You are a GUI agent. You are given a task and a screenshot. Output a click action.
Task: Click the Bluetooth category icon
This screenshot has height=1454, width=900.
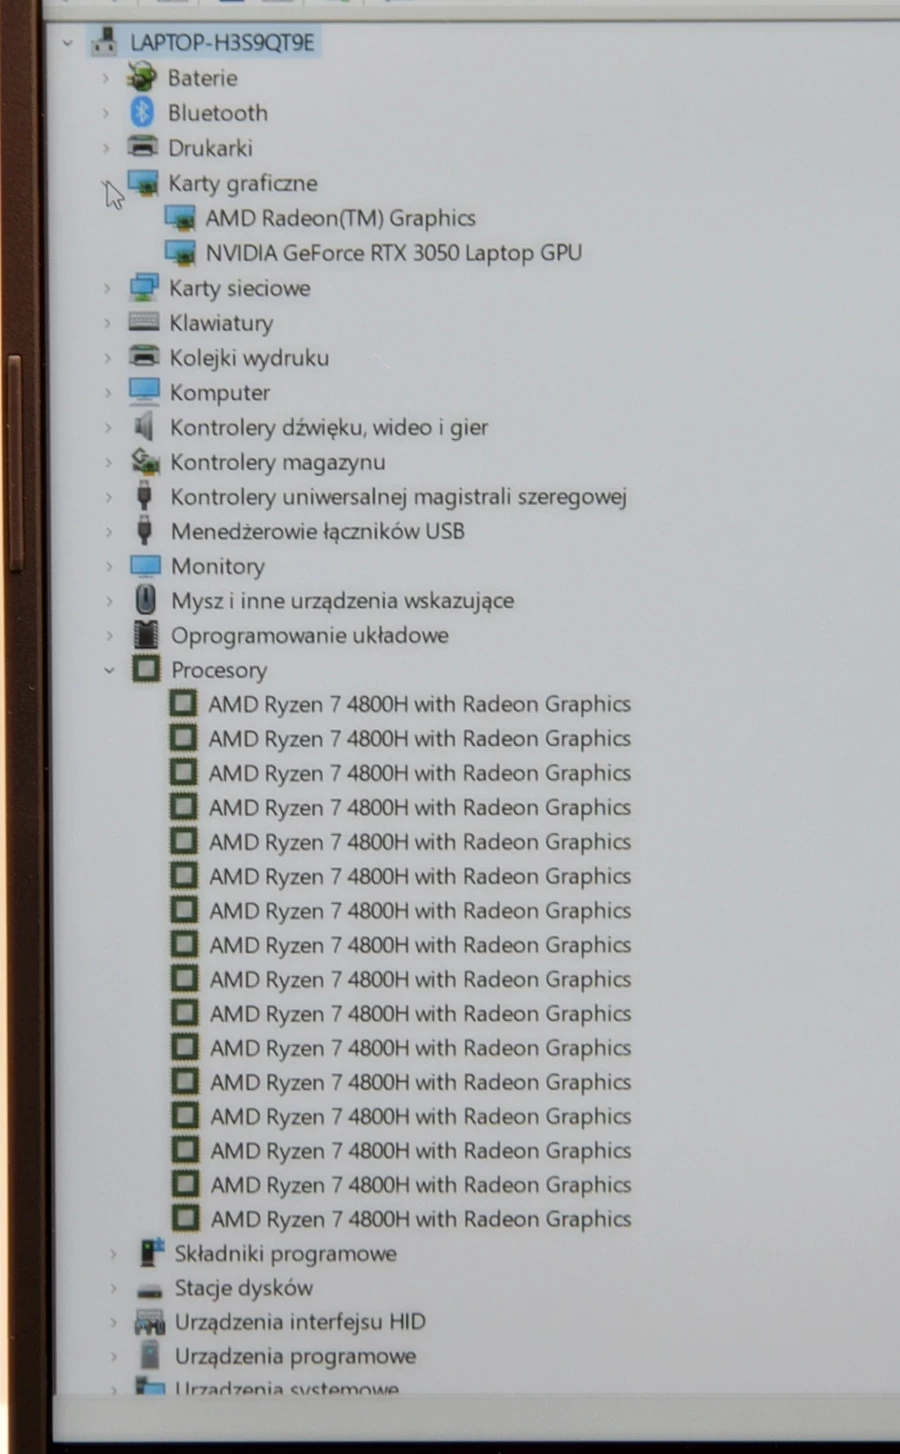click(x=143, y=113)
